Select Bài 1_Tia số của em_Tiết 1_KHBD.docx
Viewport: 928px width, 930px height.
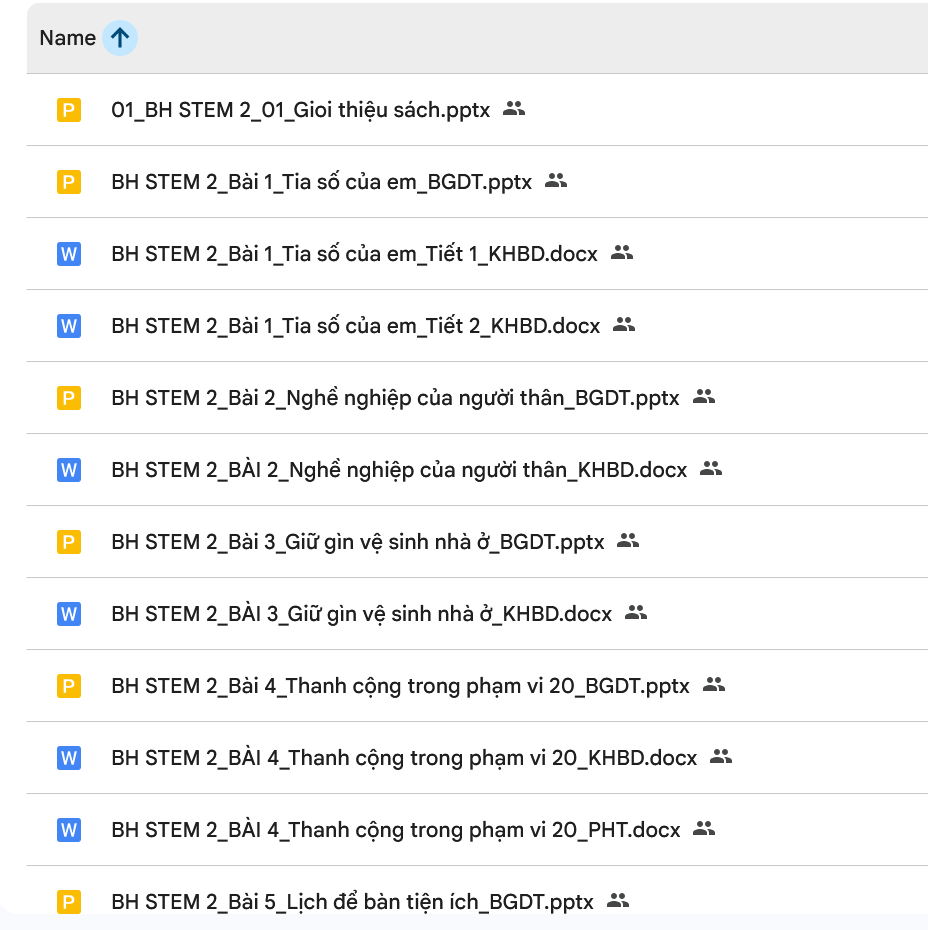point(354,254)
